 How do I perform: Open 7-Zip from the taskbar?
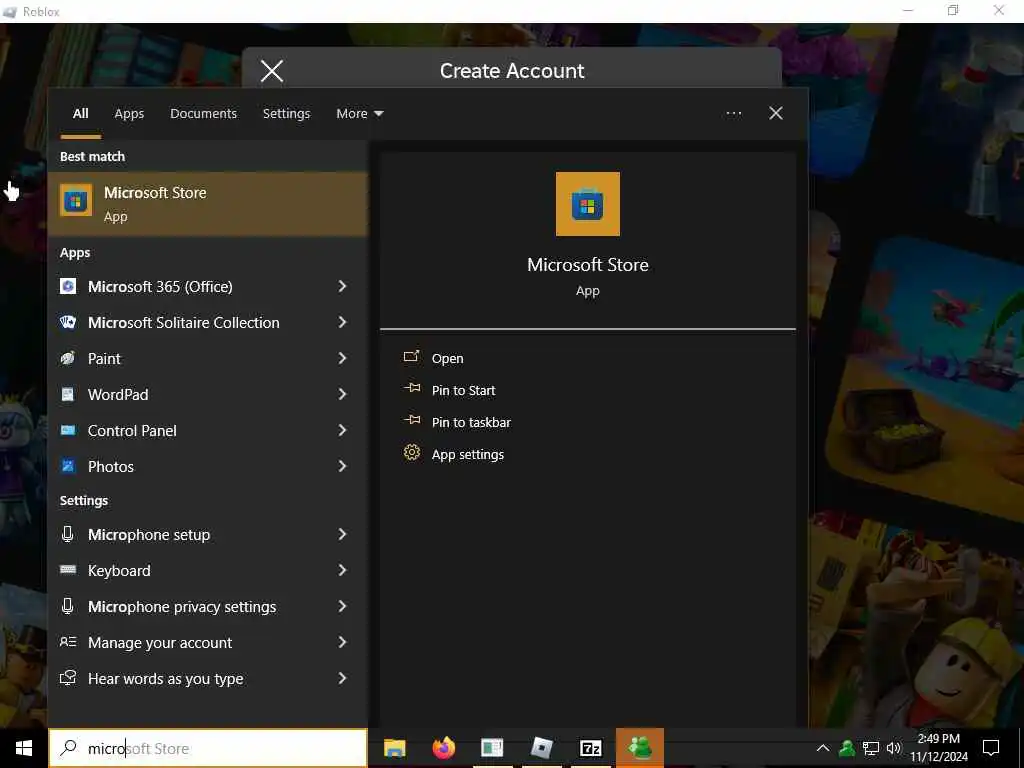point(590,748)
